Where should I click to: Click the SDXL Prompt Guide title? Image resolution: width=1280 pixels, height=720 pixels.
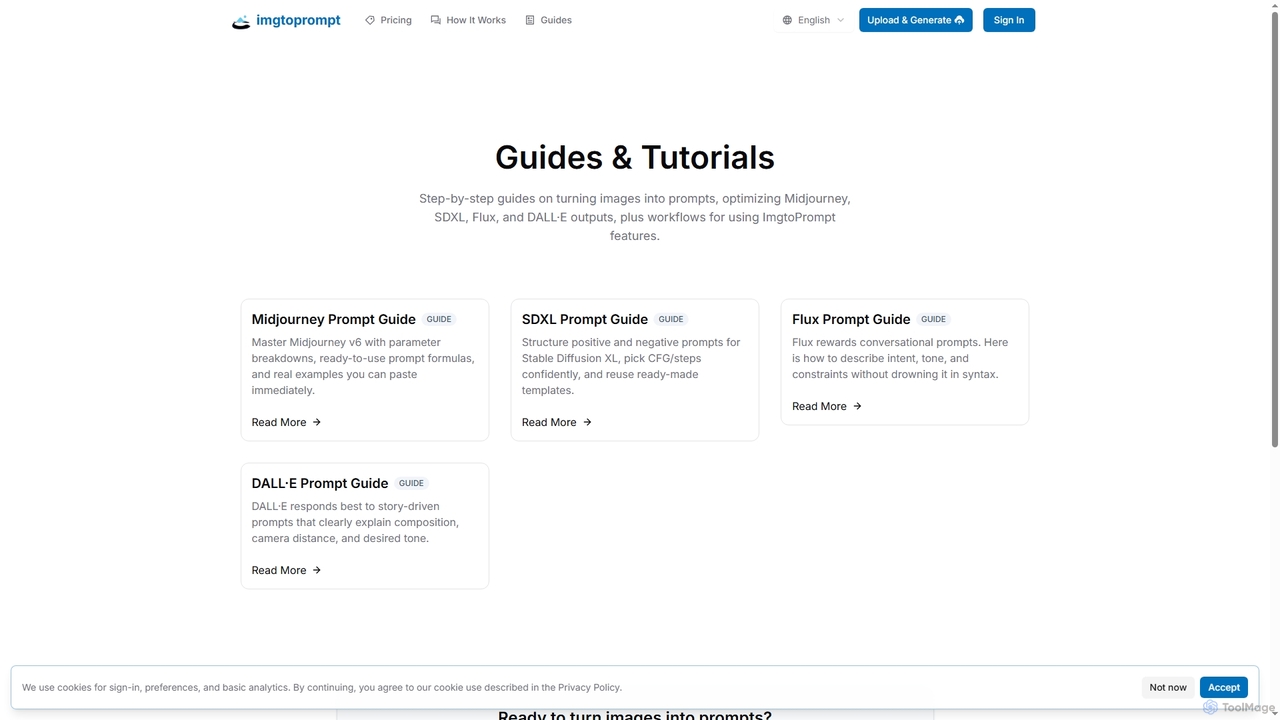pyautogui.click(x=585, y=319)
